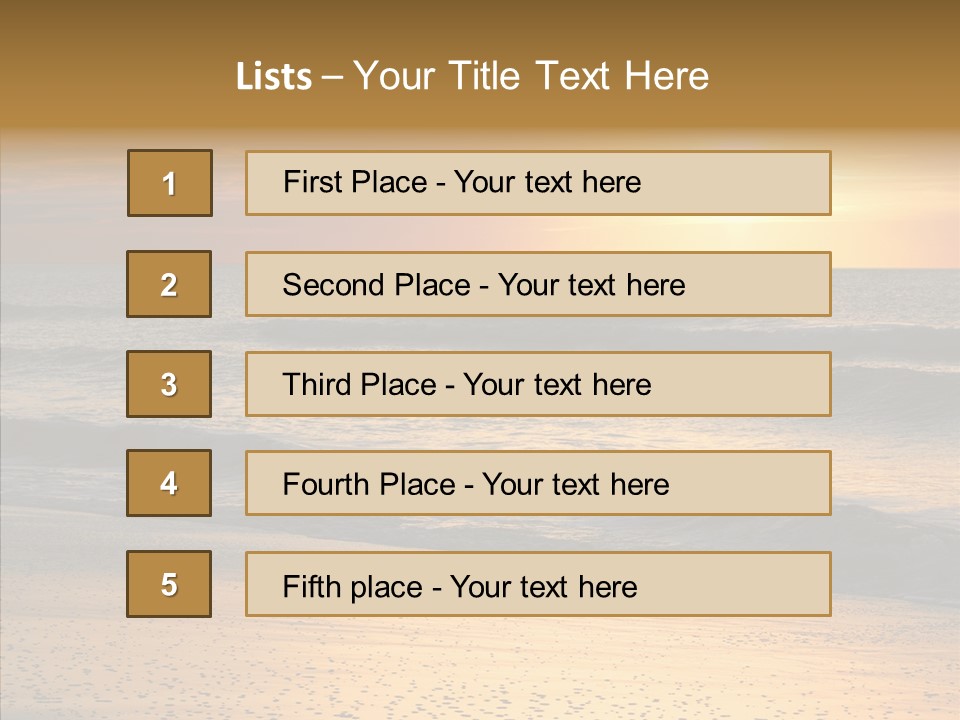Image resolution: width=960 pixels, height=720 pixels.
Task: Place cursor on the word Fourth
Action: (327, 485)
